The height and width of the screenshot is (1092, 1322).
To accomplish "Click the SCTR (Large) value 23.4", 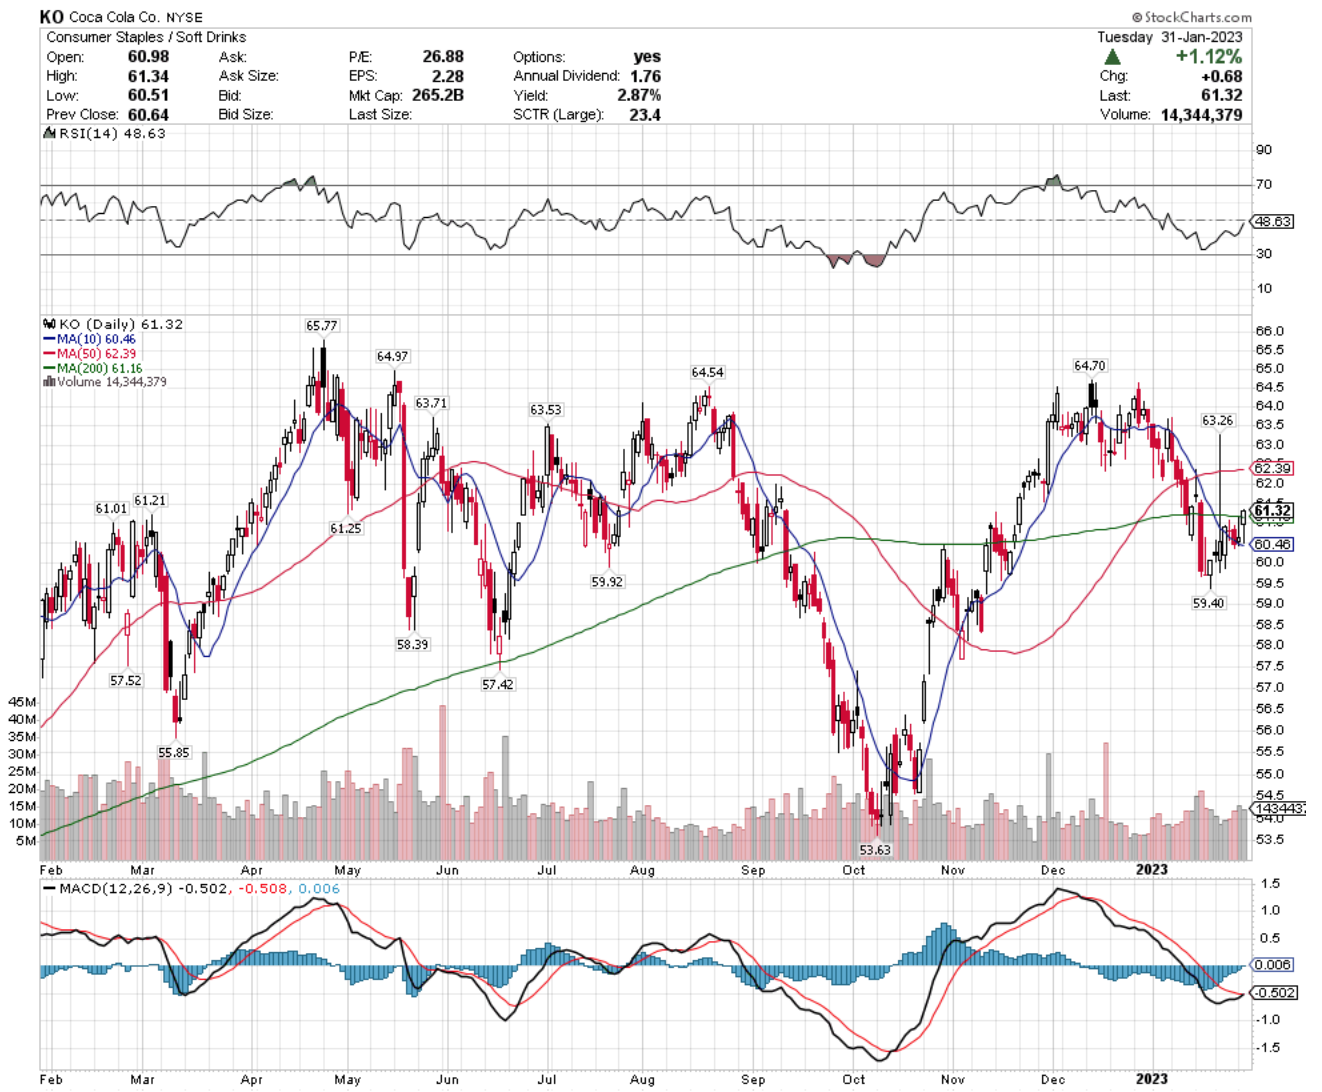I will pos(645,115).
